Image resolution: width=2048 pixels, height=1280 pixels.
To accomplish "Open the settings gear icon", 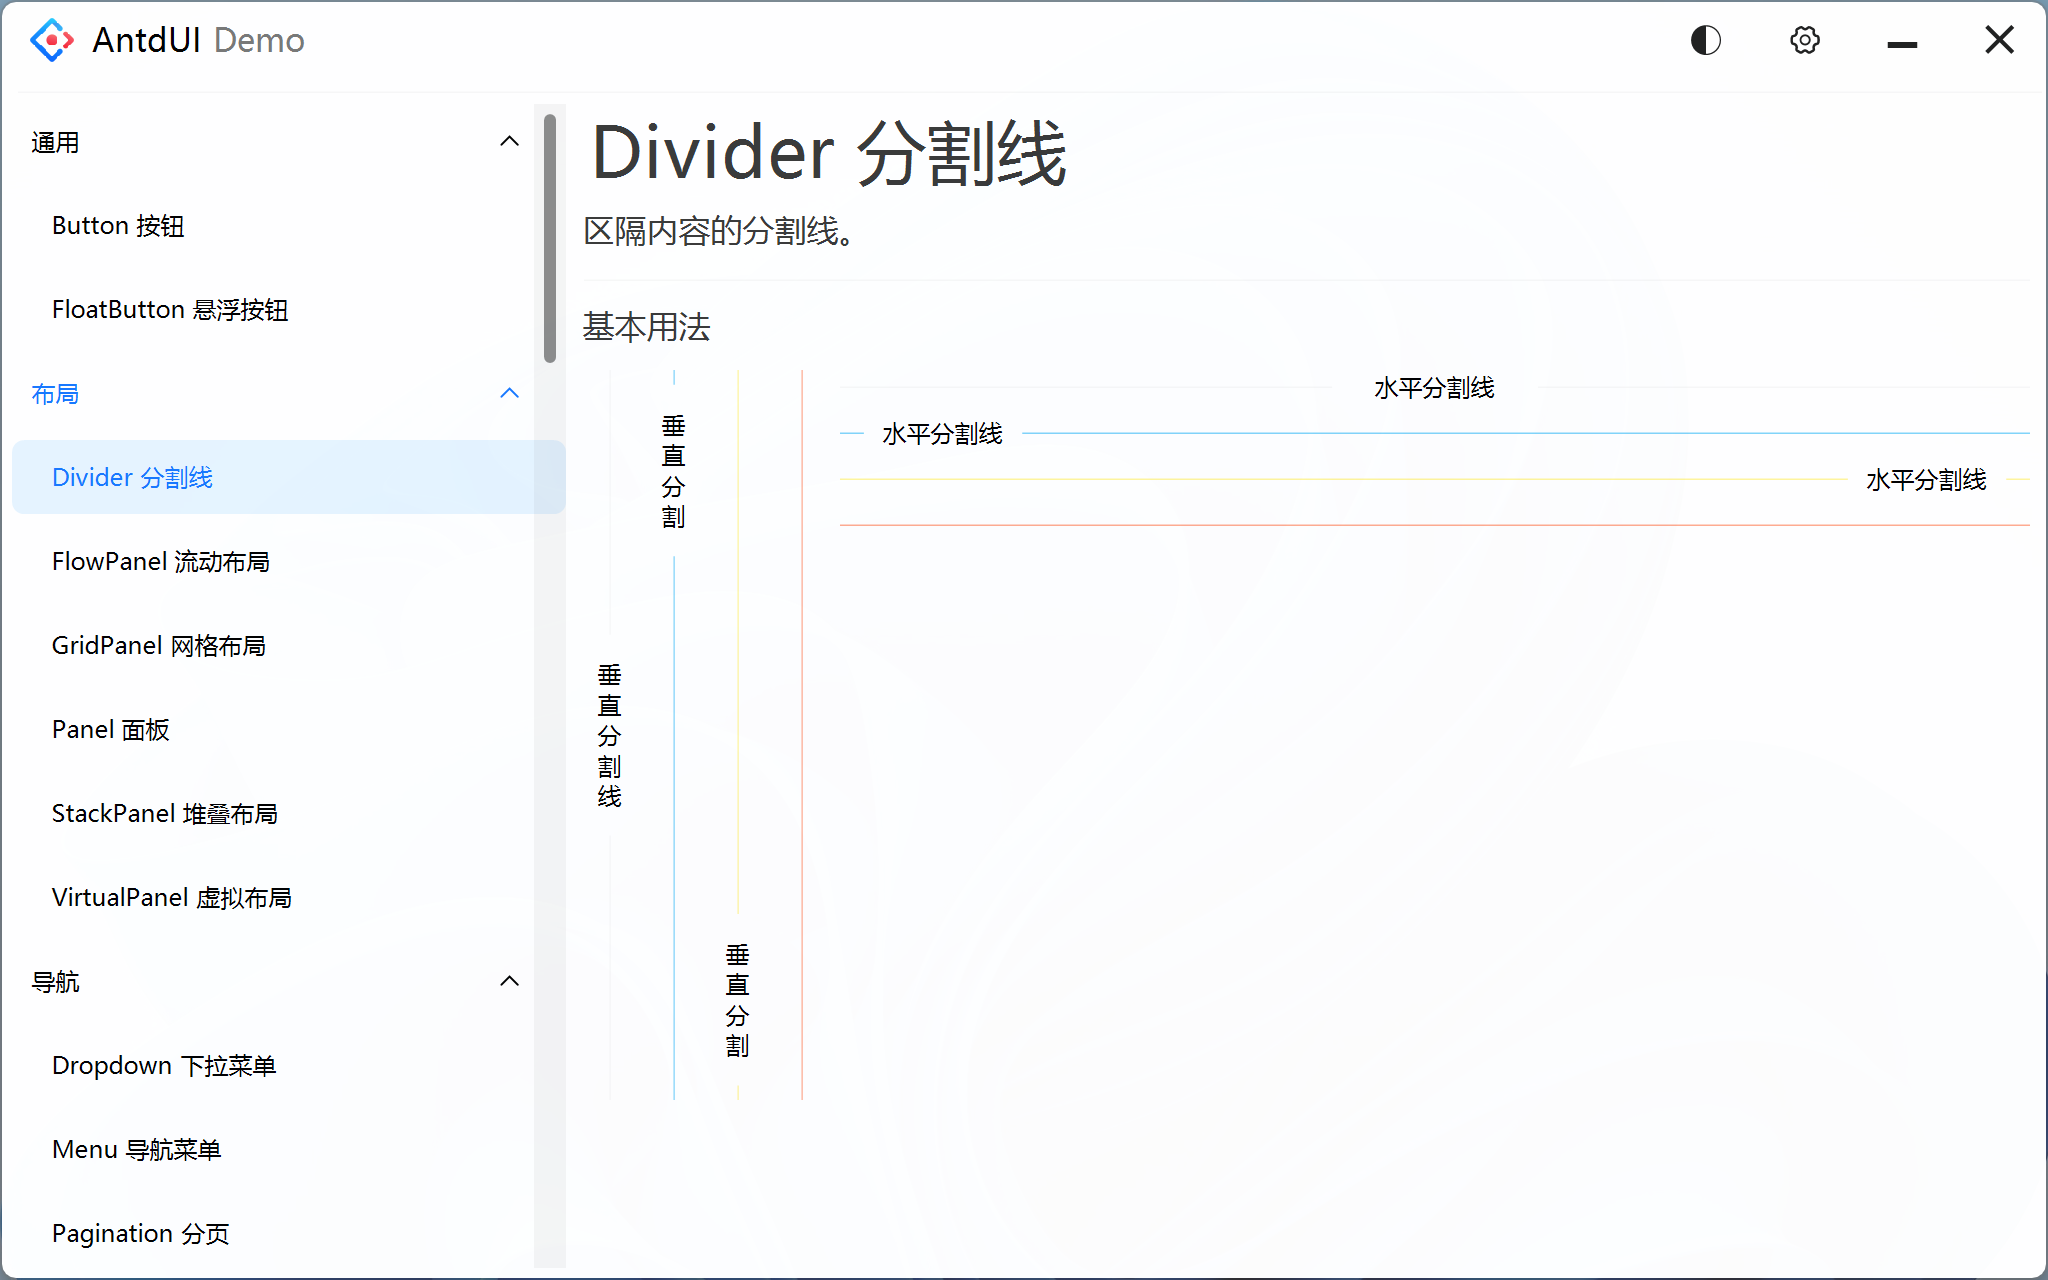I will 1804,40.
